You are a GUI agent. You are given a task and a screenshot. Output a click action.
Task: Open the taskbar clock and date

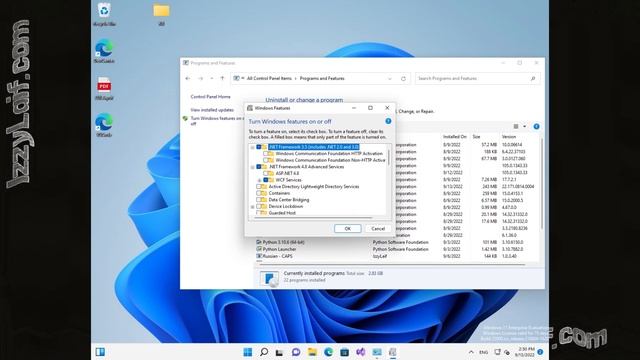click(x=524, y=352)
